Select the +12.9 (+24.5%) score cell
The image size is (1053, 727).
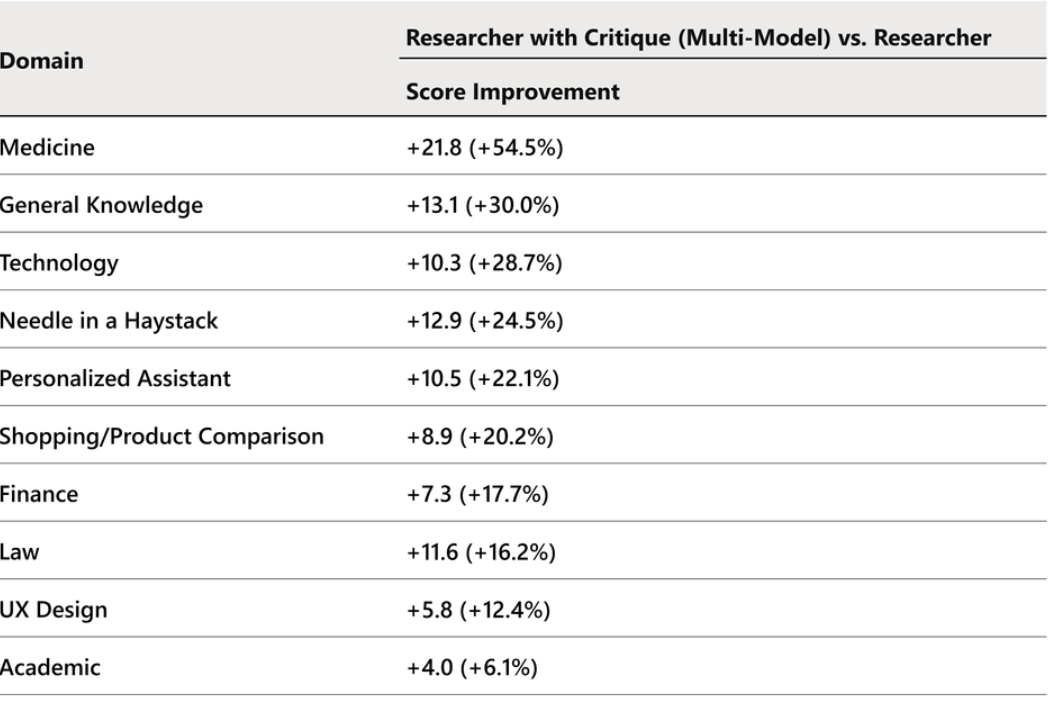pyautogui.click(x=485, y=321)
